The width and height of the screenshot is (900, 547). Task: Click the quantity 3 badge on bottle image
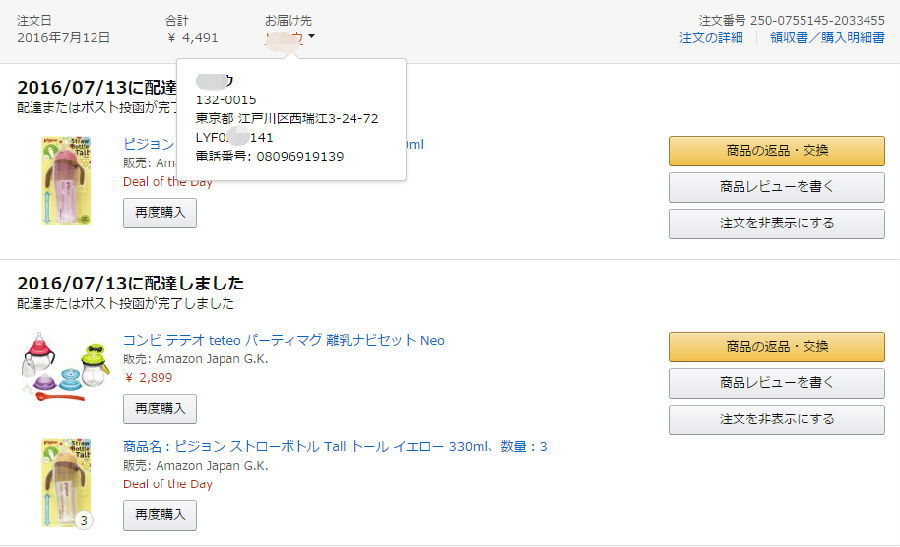coord(84,520)
